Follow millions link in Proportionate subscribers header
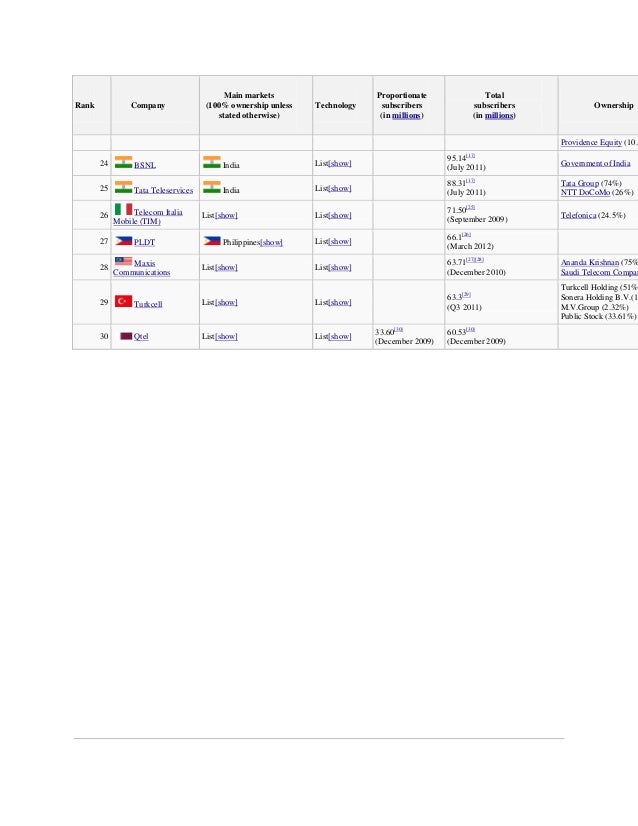Screen dimensions: 638x826 [x=406, y=115]
